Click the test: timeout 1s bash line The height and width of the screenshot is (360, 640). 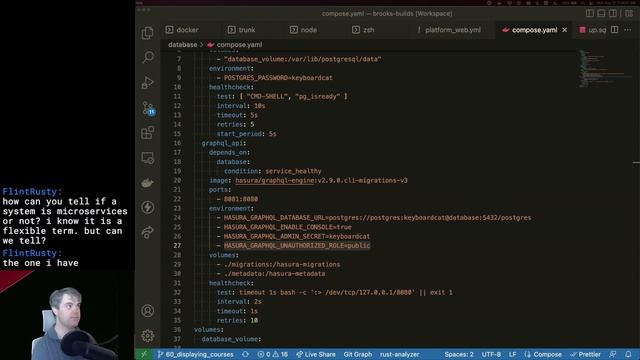[x=334, y=292]
